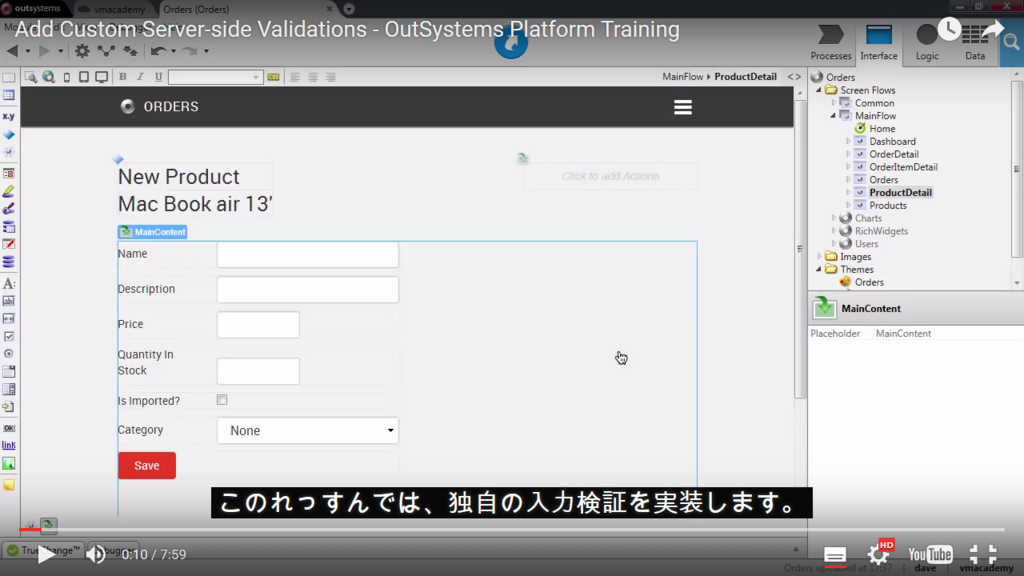Select the Products screen

click(888, 206)
